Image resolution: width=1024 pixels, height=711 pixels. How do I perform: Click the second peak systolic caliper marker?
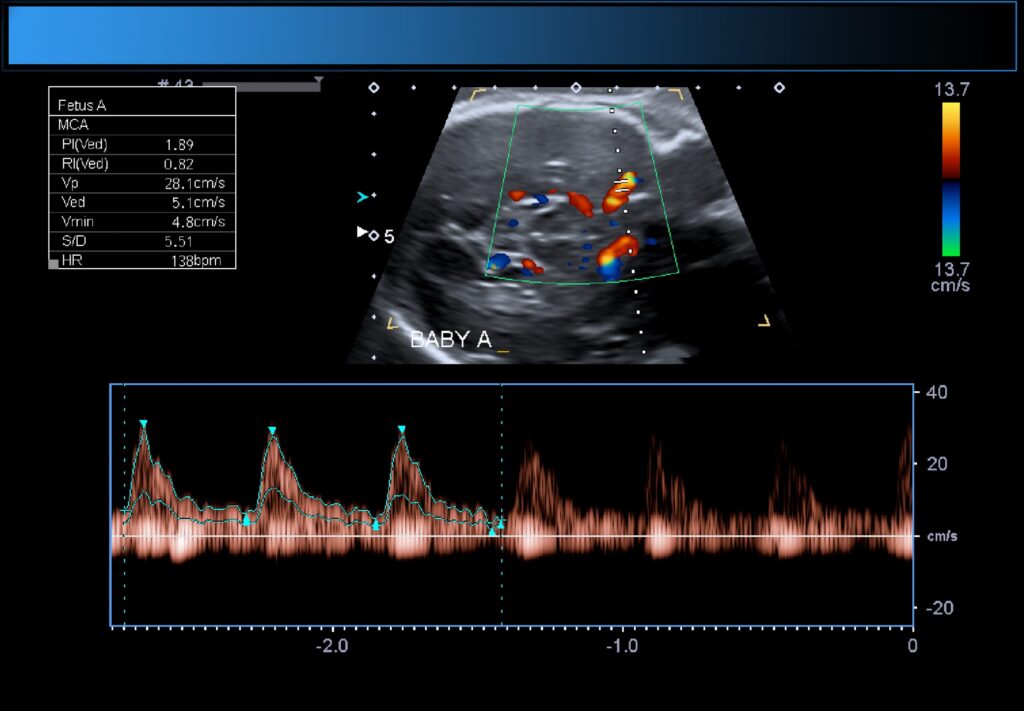[x=272, y=431]
